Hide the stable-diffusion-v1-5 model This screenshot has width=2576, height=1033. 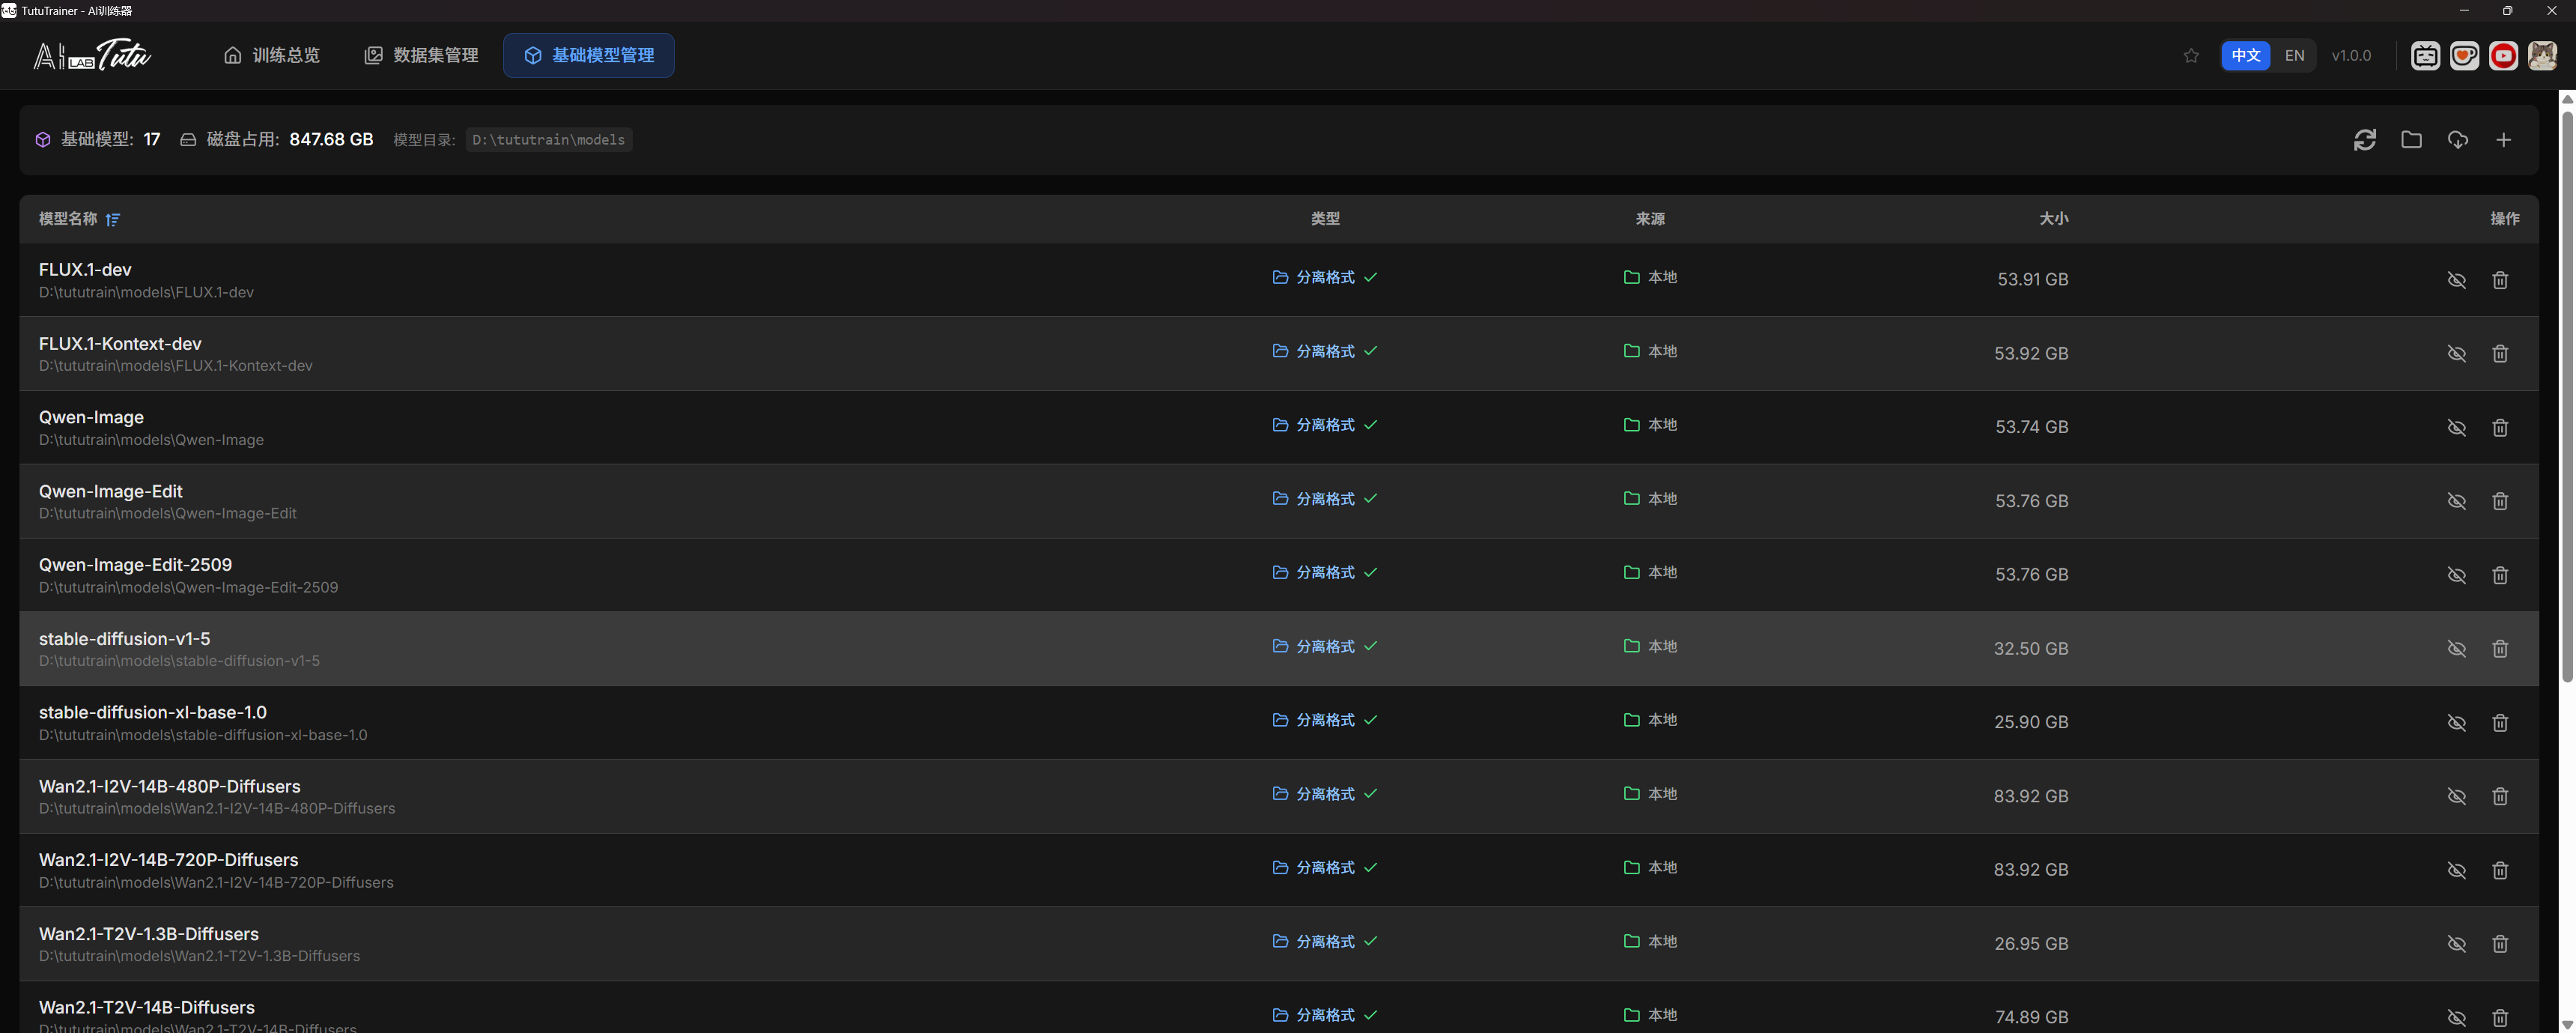pyautogui.click(x=2456, y=649)
